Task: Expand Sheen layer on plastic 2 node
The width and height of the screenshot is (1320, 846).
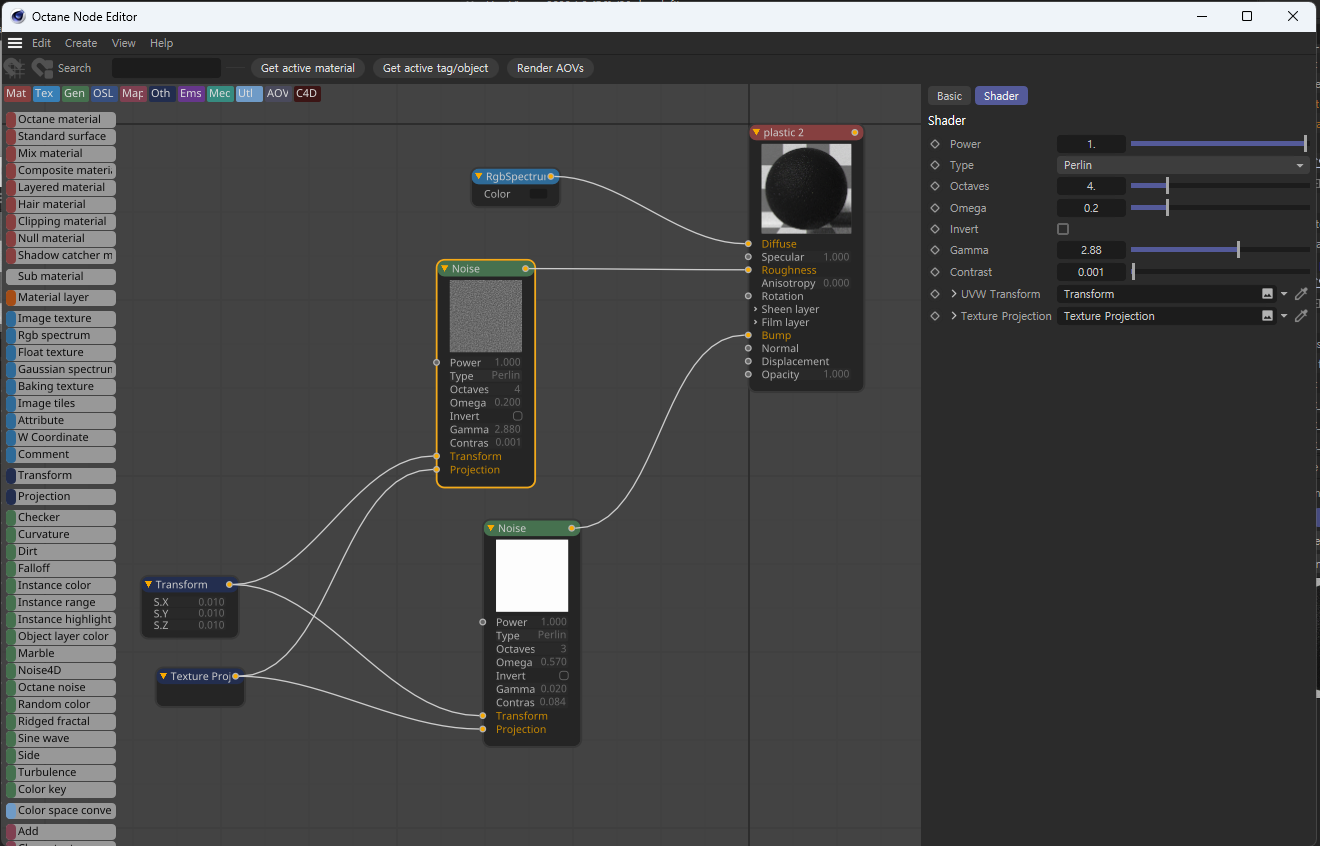Action: click(x=755, y=309)
